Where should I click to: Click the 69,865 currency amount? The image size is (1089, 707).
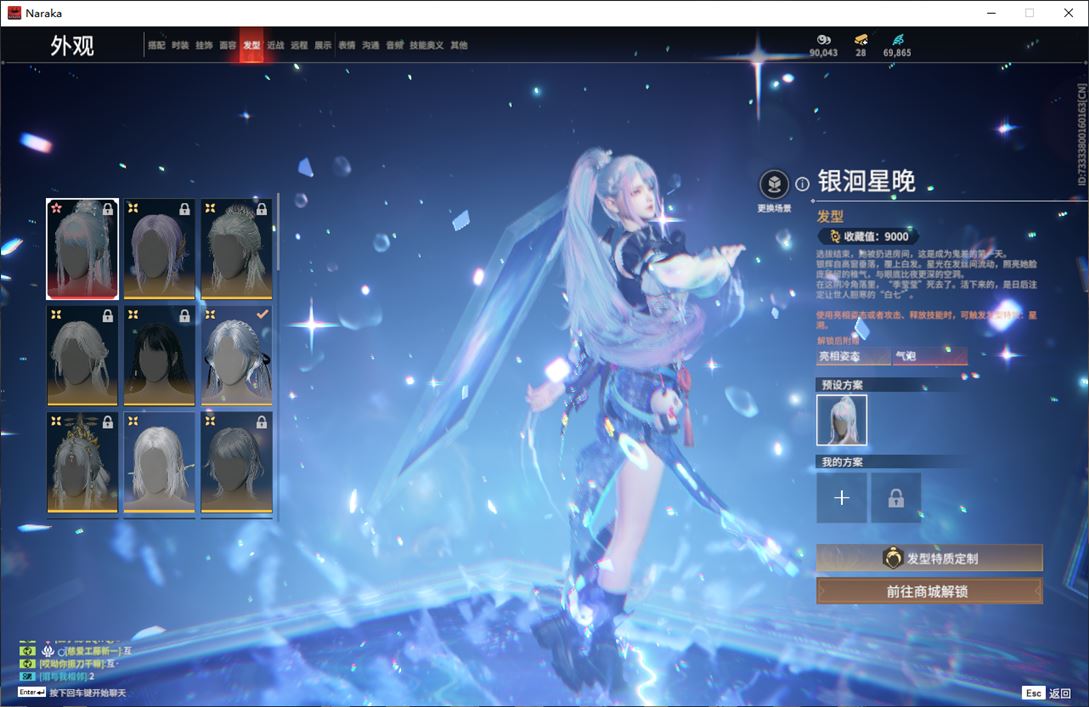click(897, 53)
